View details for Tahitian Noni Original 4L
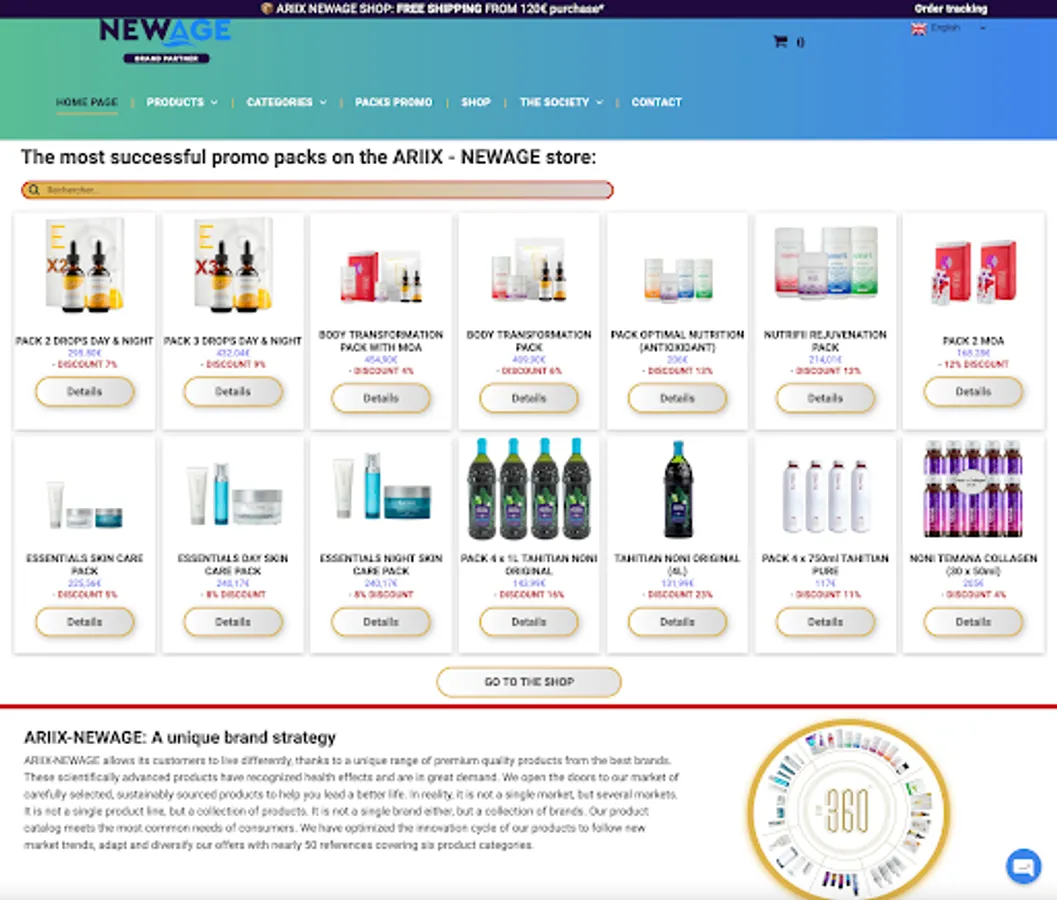Image resolution: width=1057 pixels, height=900 pixels. click(x=677, y=622)
